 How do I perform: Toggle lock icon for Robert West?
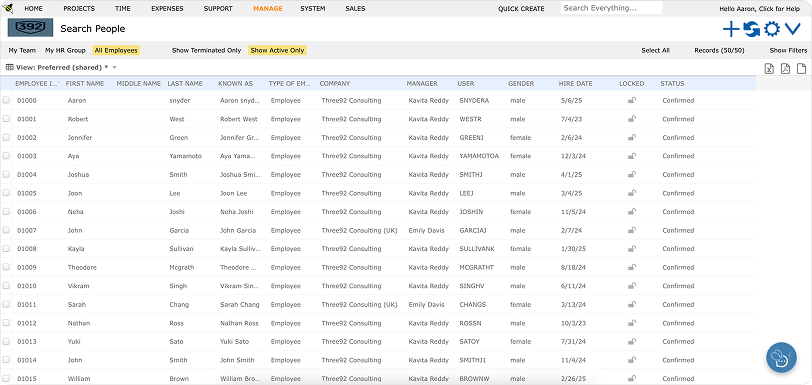[632, 119]
